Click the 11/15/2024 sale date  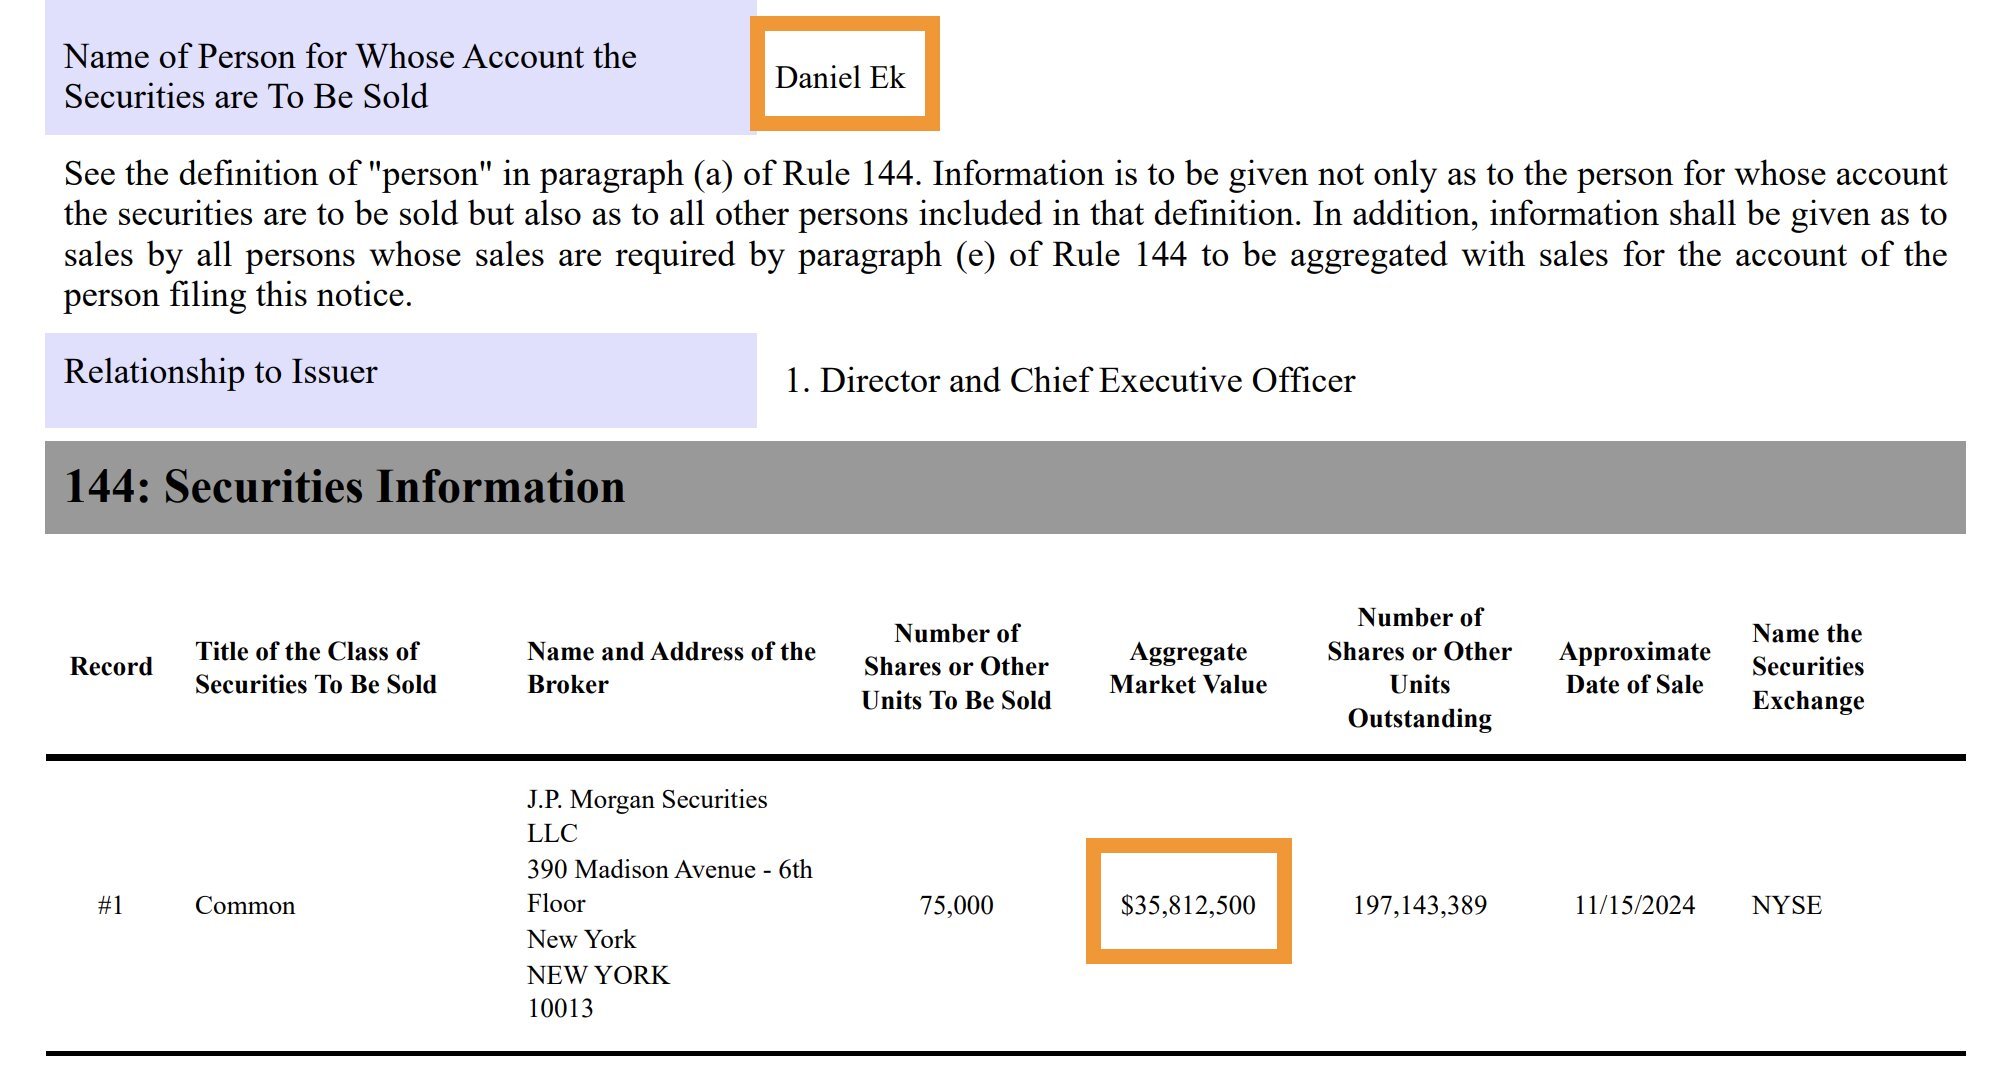click(1634, 905)
